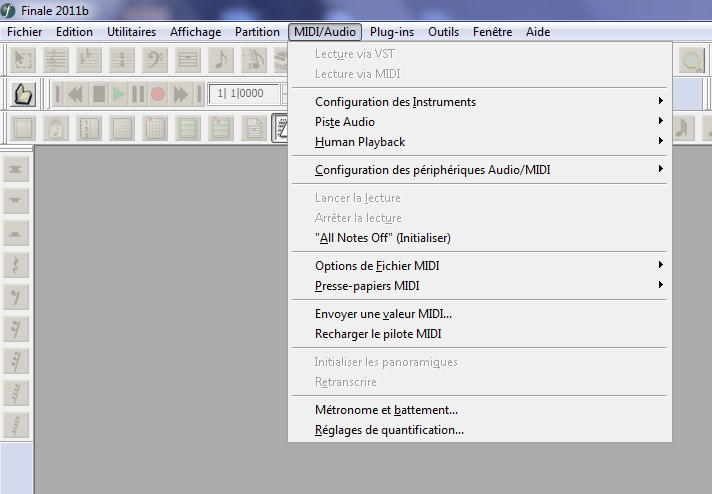
Task: Expand Configuration des Instruments submenu
Action: [480, 101]
